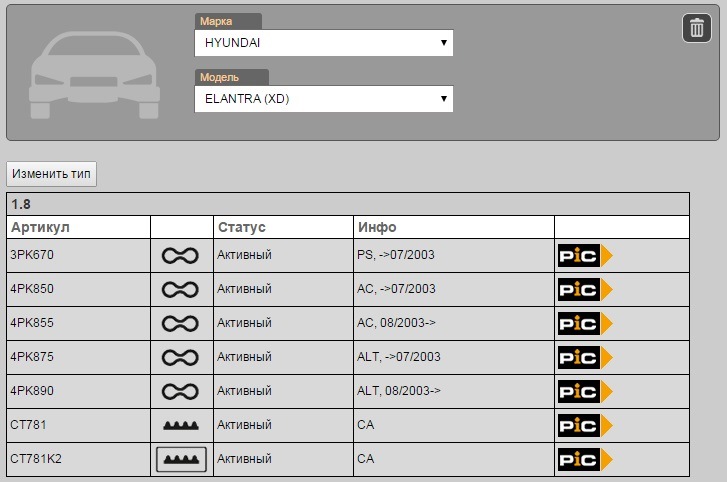Click CA info in CT781 row
Viewport: 727px width, 482px height.
[x=365, y=425]
